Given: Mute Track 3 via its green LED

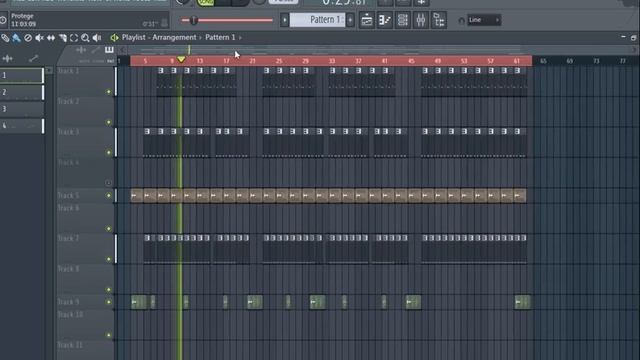Looking at the screenshot, I should tap(109, 153).
